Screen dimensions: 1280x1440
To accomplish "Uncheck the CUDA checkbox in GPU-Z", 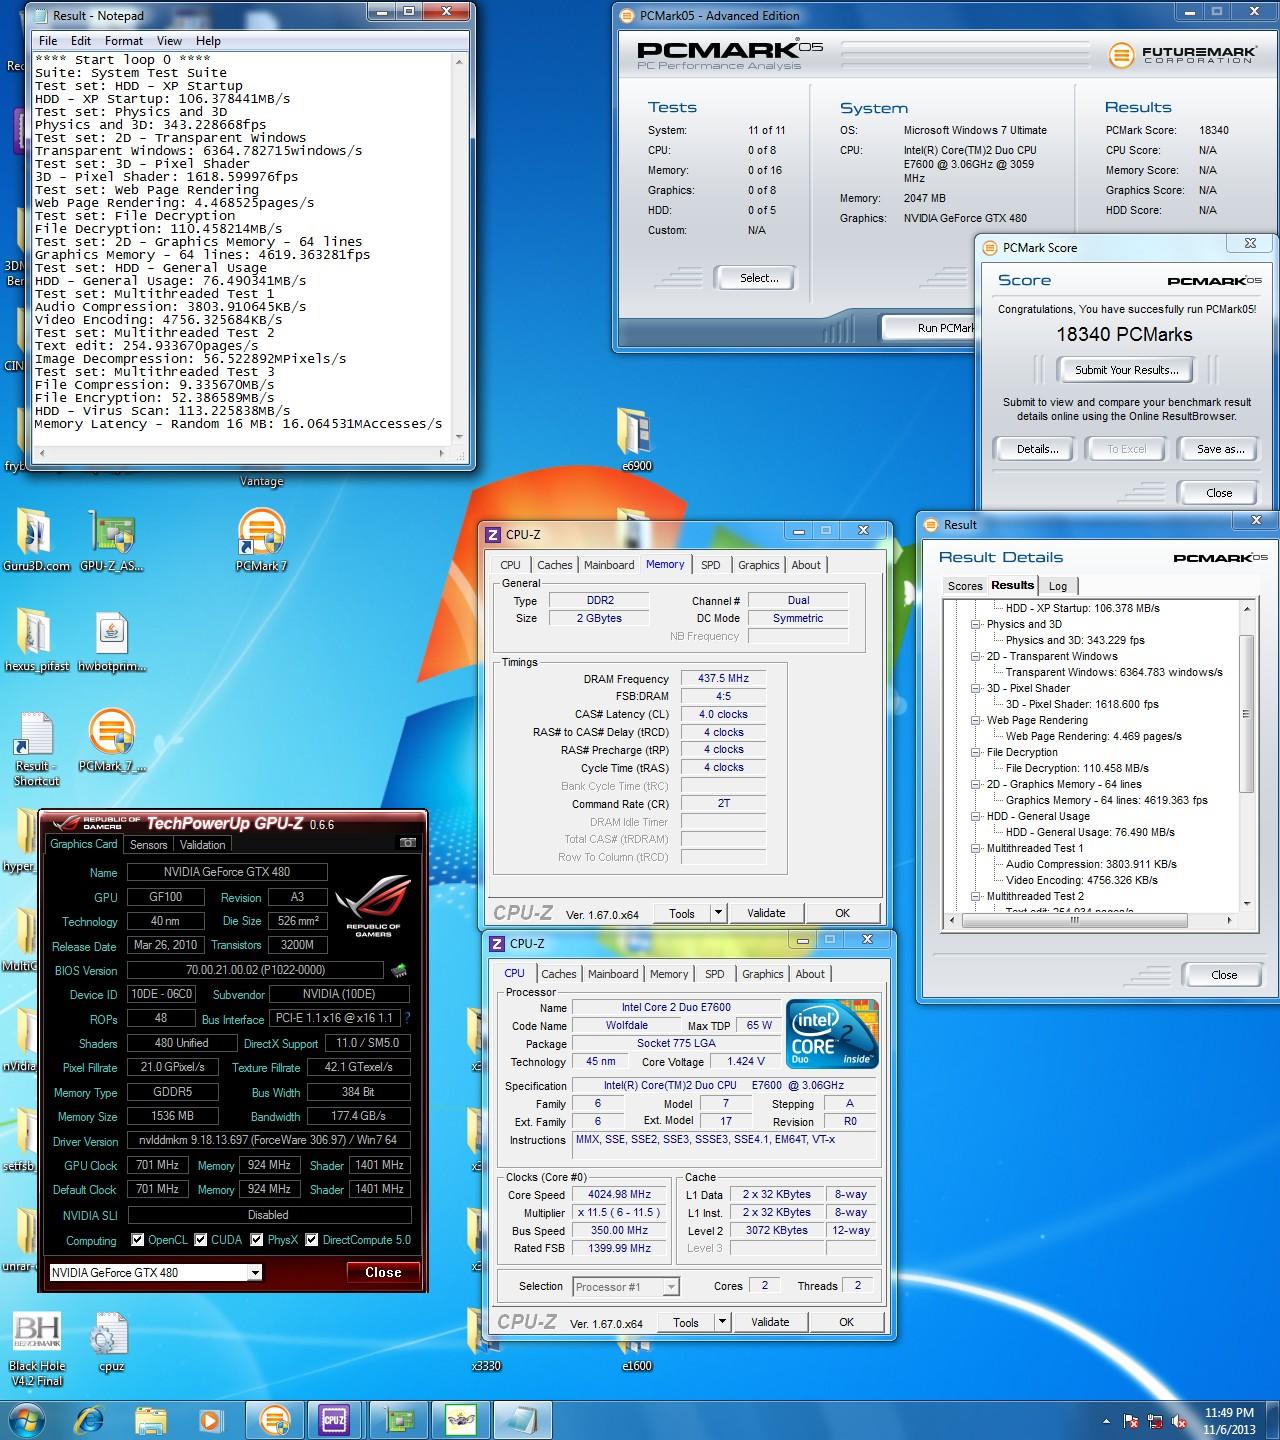I will click(x=201, y=1239).
